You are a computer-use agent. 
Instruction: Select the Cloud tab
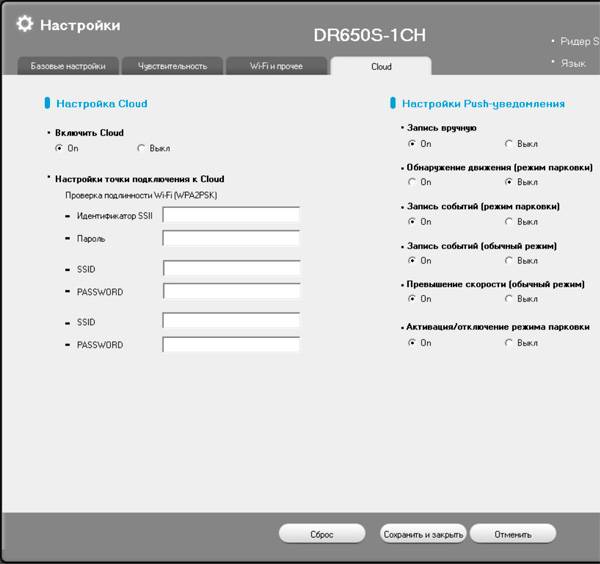(x=381, y=66)
